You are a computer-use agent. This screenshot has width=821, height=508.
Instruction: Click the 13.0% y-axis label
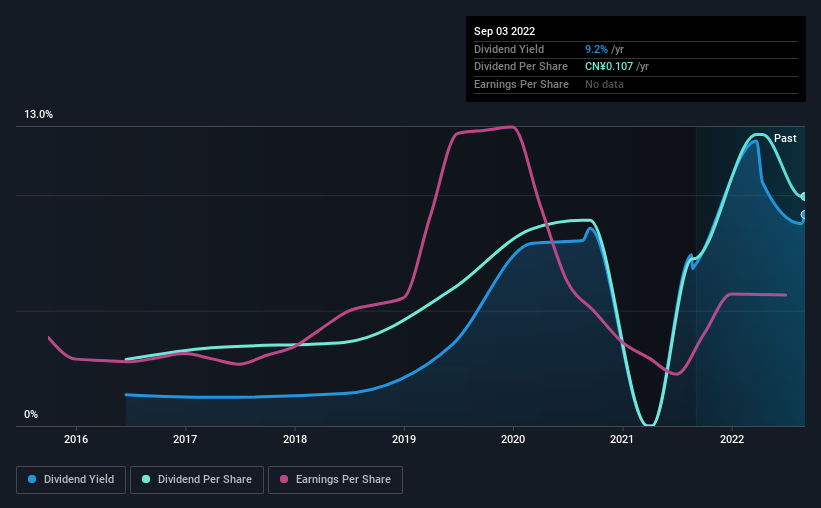pos(38,115)
